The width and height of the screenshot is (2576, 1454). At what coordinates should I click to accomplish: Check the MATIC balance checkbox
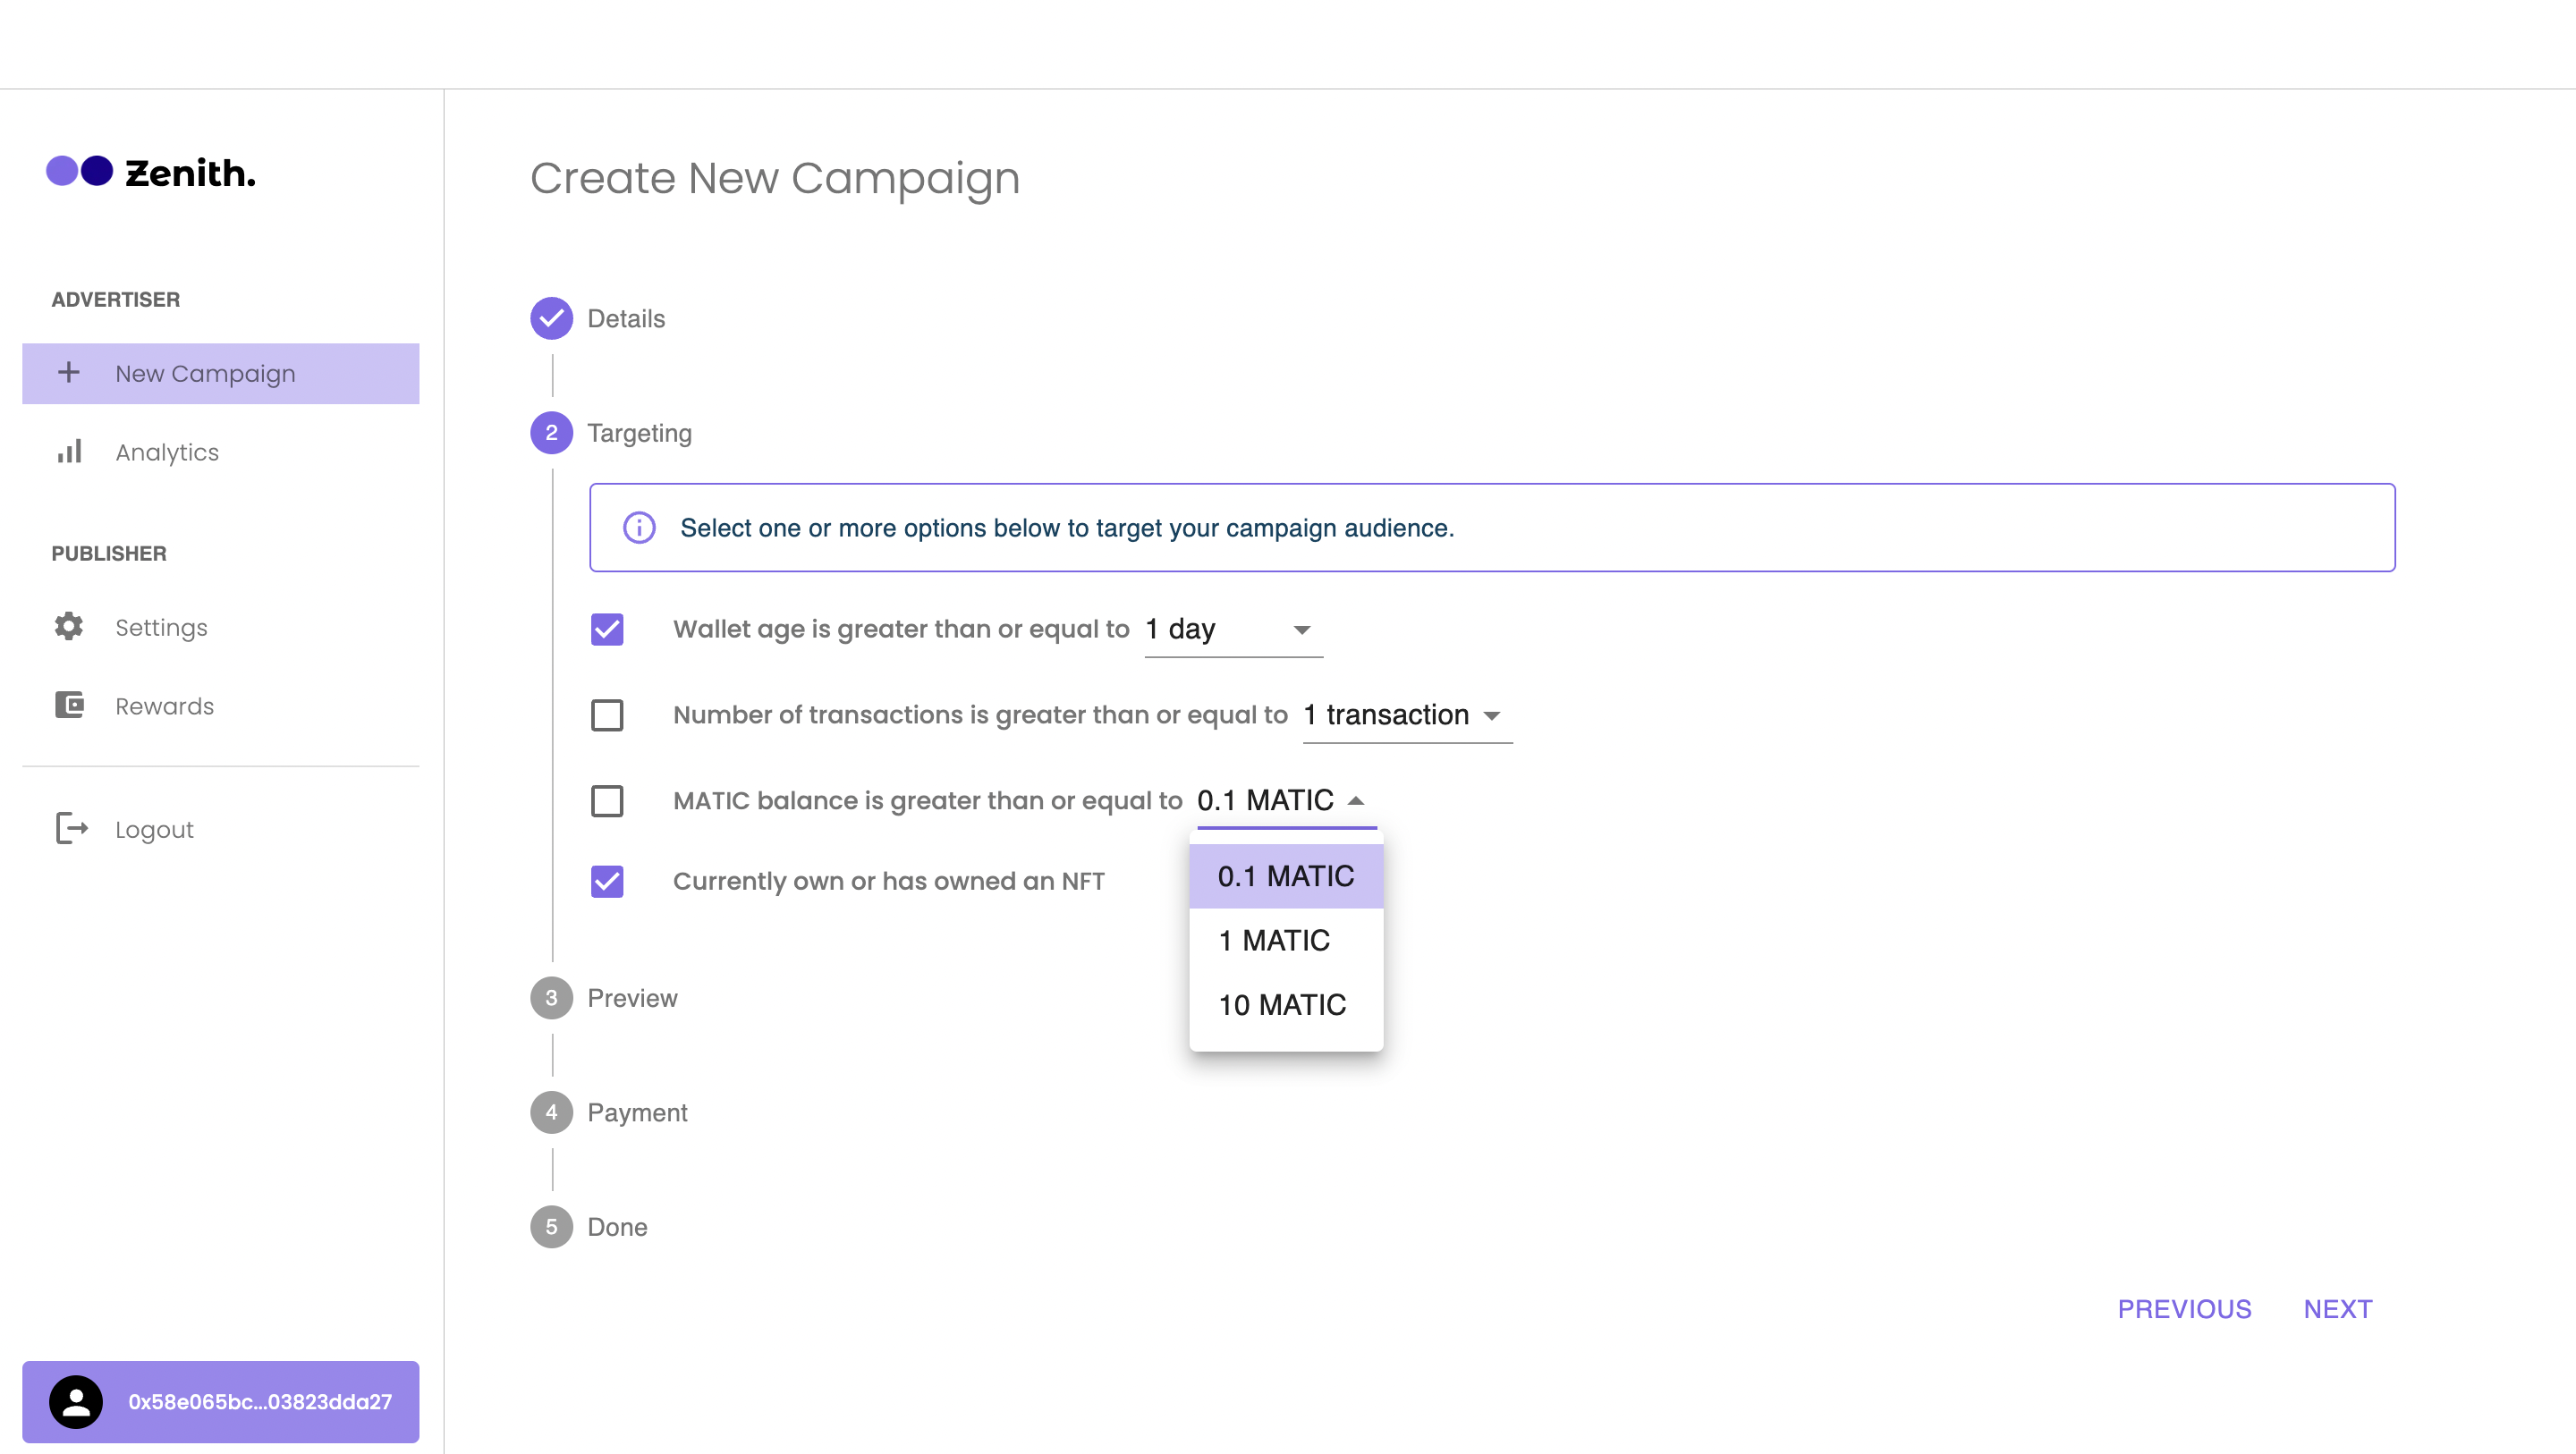pos(607,800)
